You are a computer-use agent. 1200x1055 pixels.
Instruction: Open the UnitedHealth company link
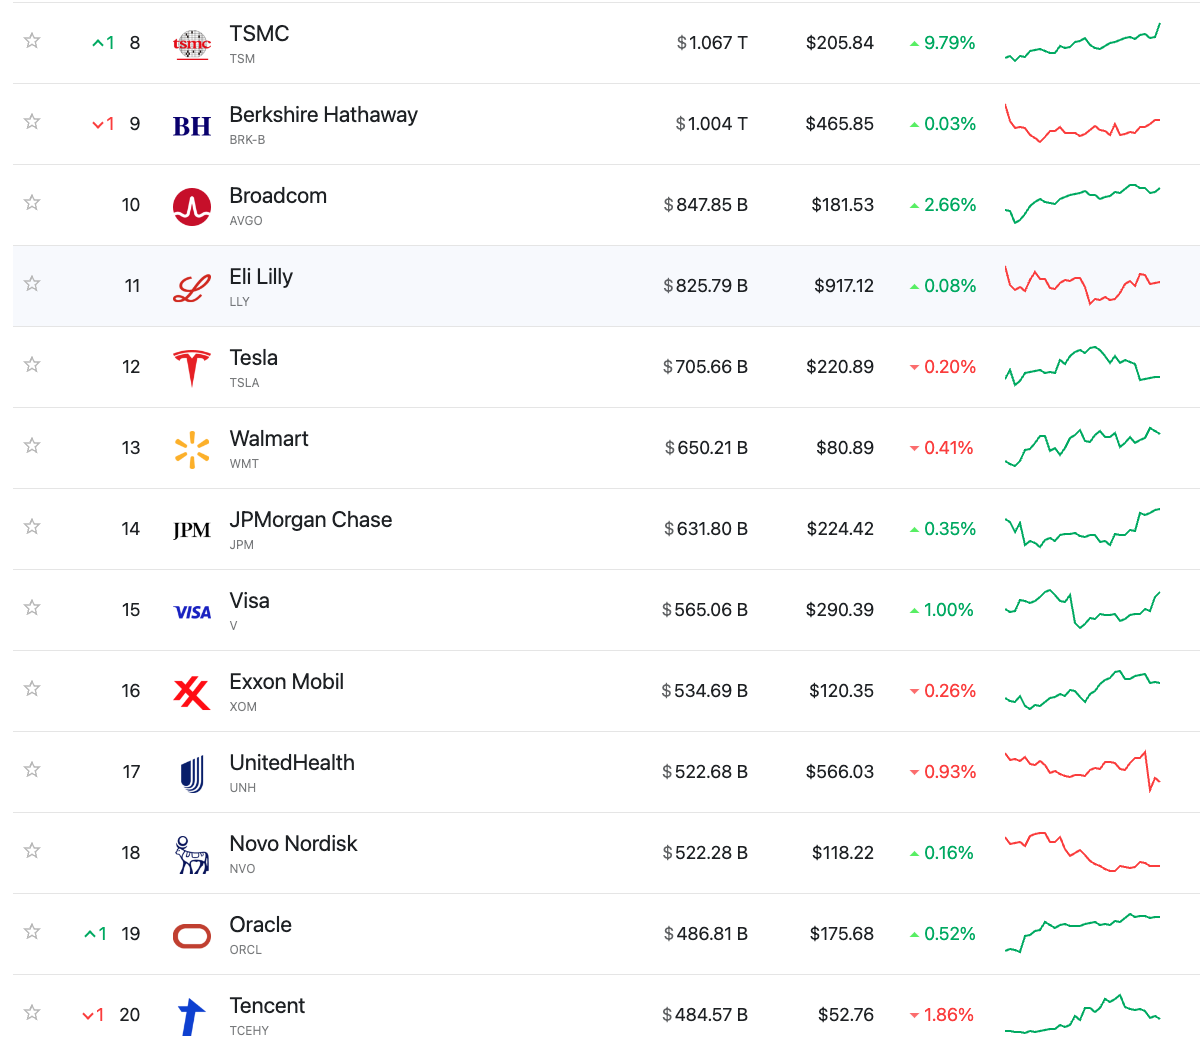click(x=292, y=763)
